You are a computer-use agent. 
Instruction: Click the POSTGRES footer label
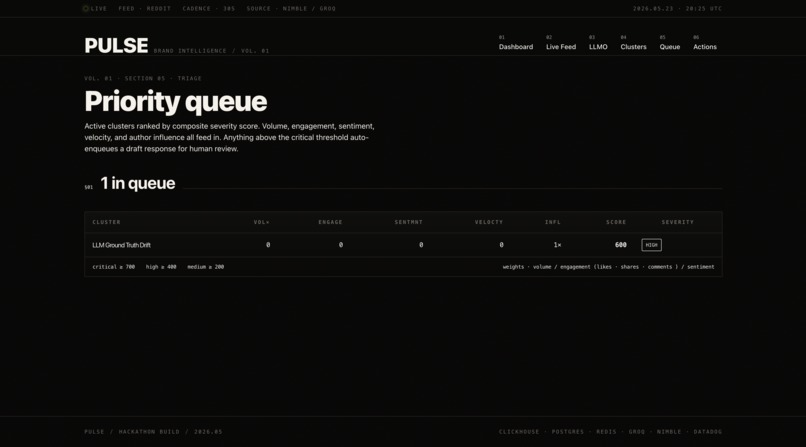point(568,432)
